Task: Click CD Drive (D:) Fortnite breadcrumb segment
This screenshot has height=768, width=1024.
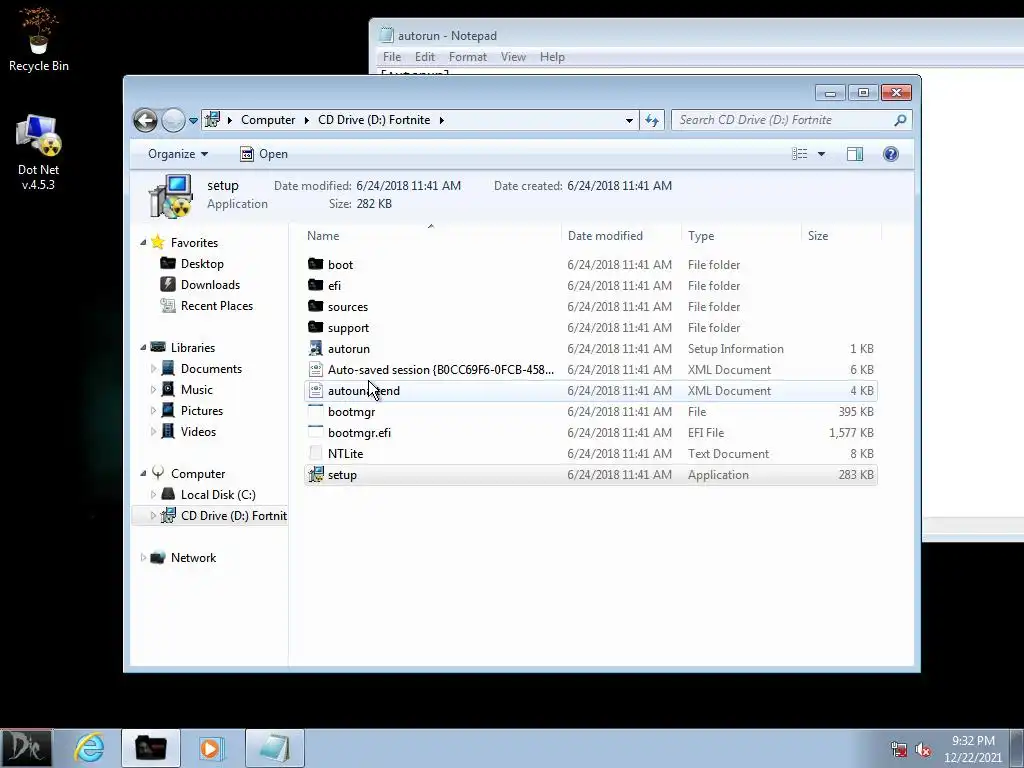Action: [374, 120]
